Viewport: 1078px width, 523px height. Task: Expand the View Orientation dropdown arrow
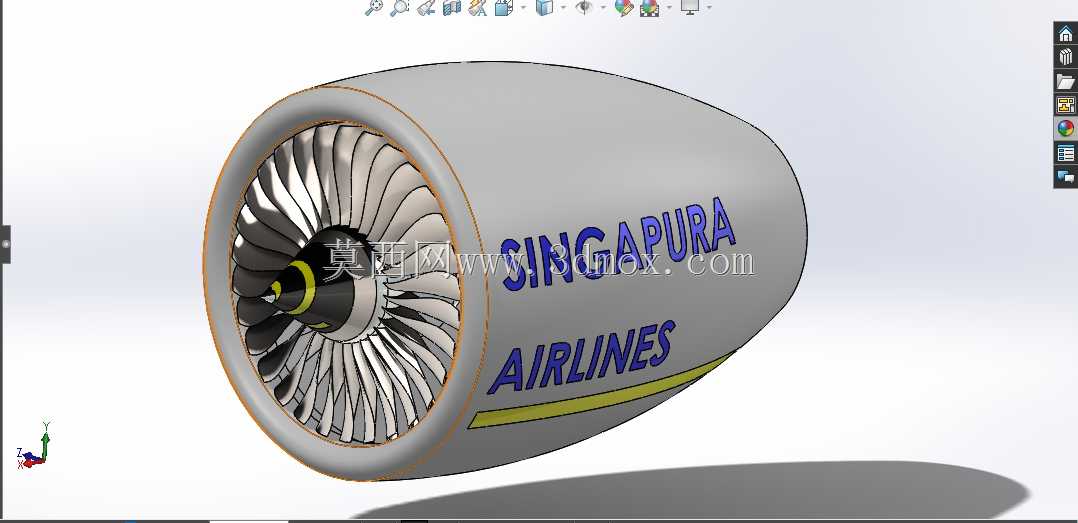click(x=523, y=8)
